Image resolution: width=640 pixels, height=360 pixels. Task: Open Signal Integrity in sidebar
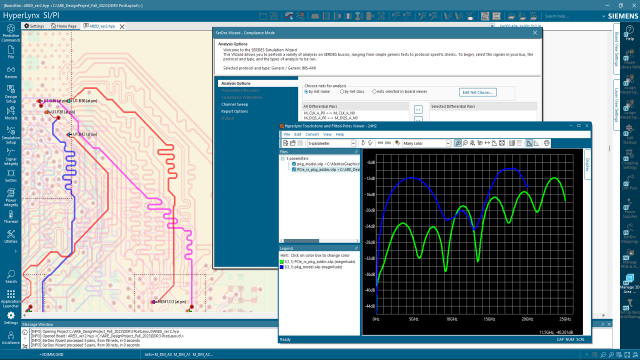(x=11, y=157)
